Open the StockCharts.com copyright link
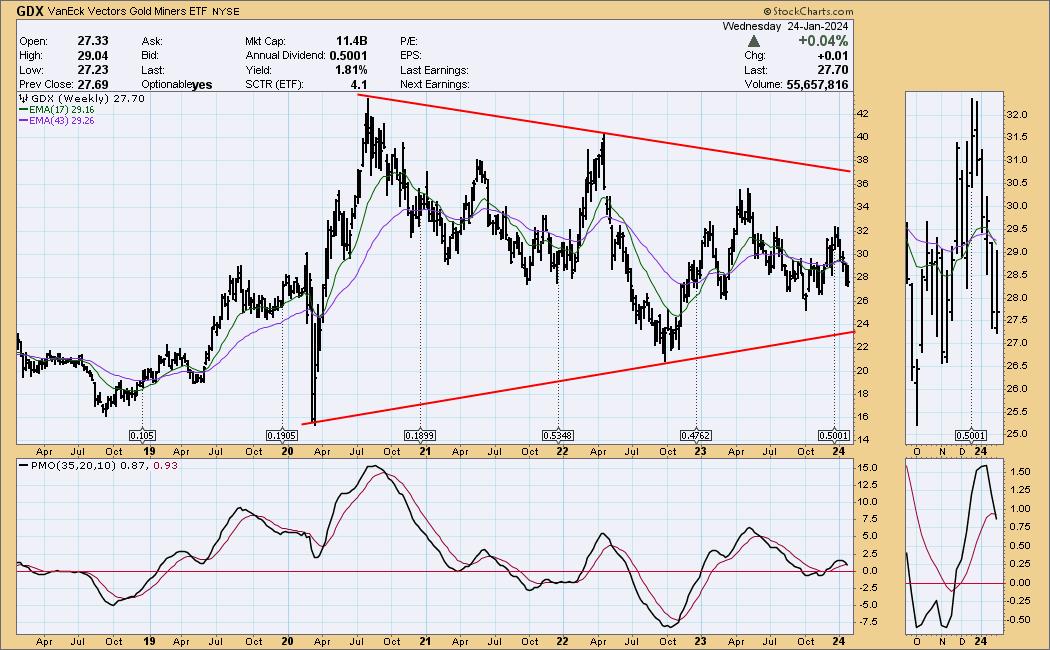 (808, 11)
